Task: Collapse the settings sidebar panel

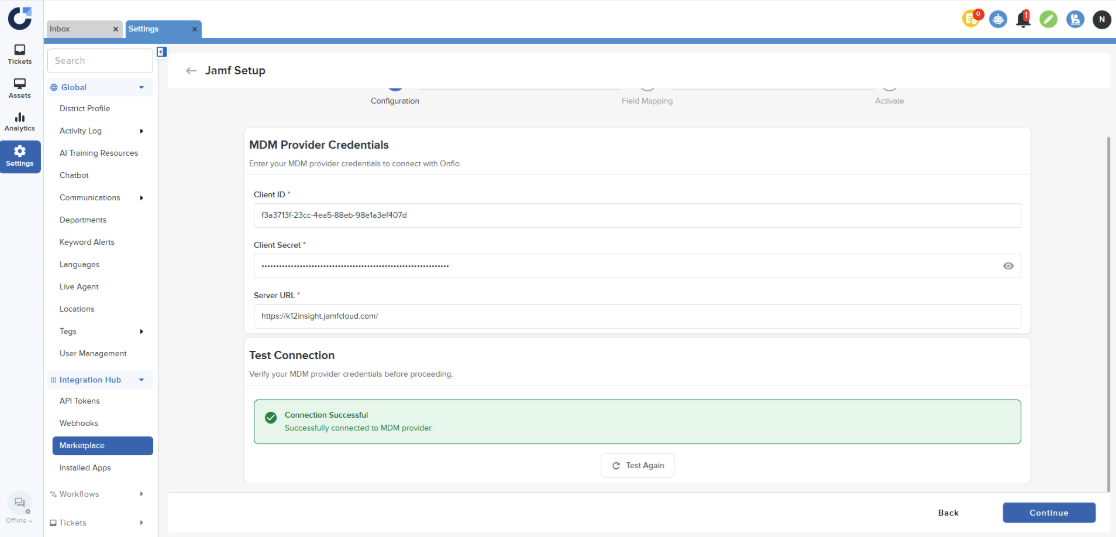Action: pyautogui.click(x=162, y=52)
